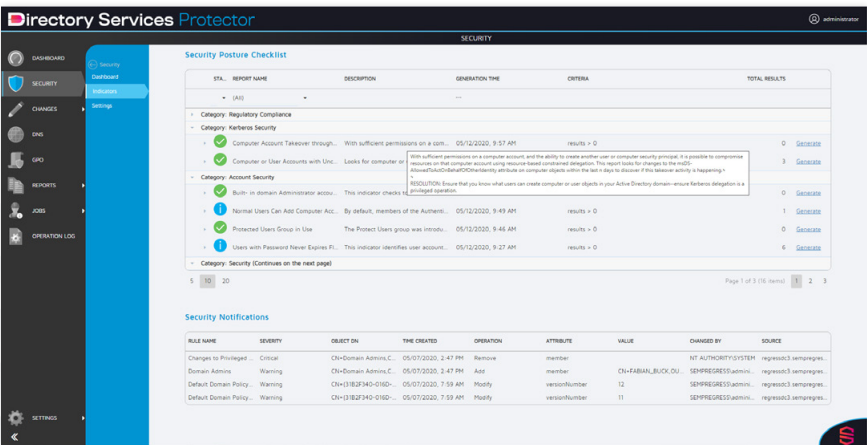Go to page 2 of checklist

pos(810,281)
